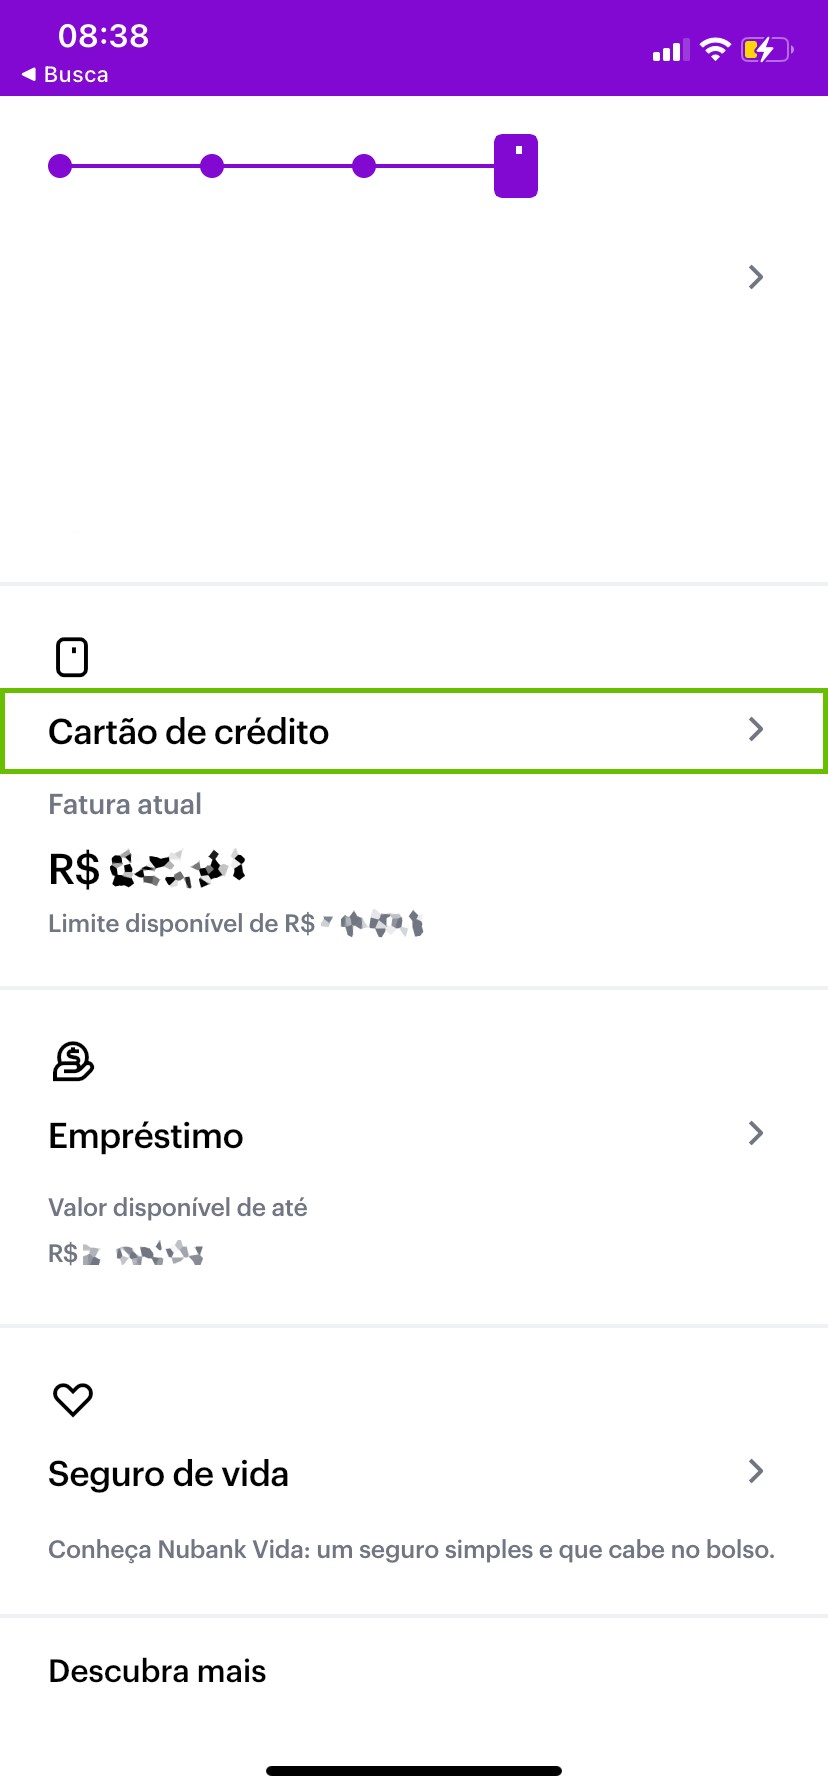Tap the battery charging indicator
The height and width of the screenshot is (1792, 828).
(767, 49)
